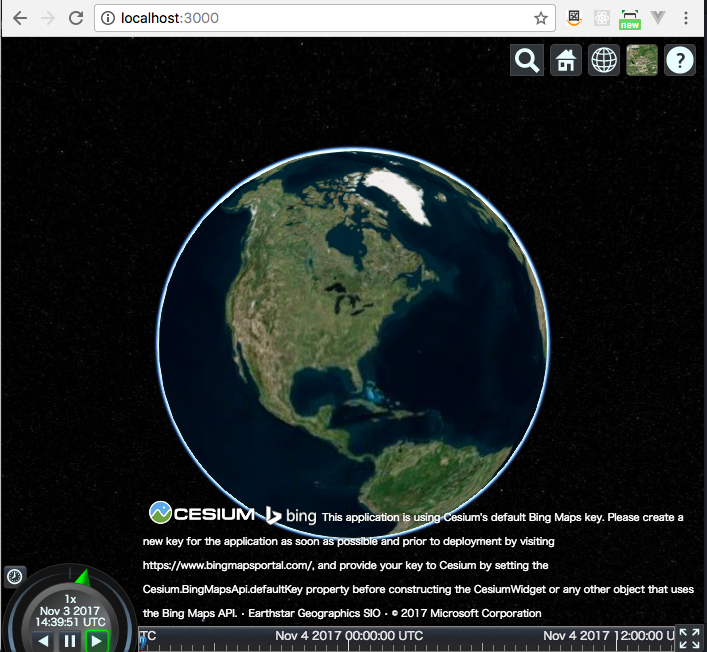Viewport: 707px width, 652px height.
Task: Open the green 'new' extension icon
Action: 629,19
